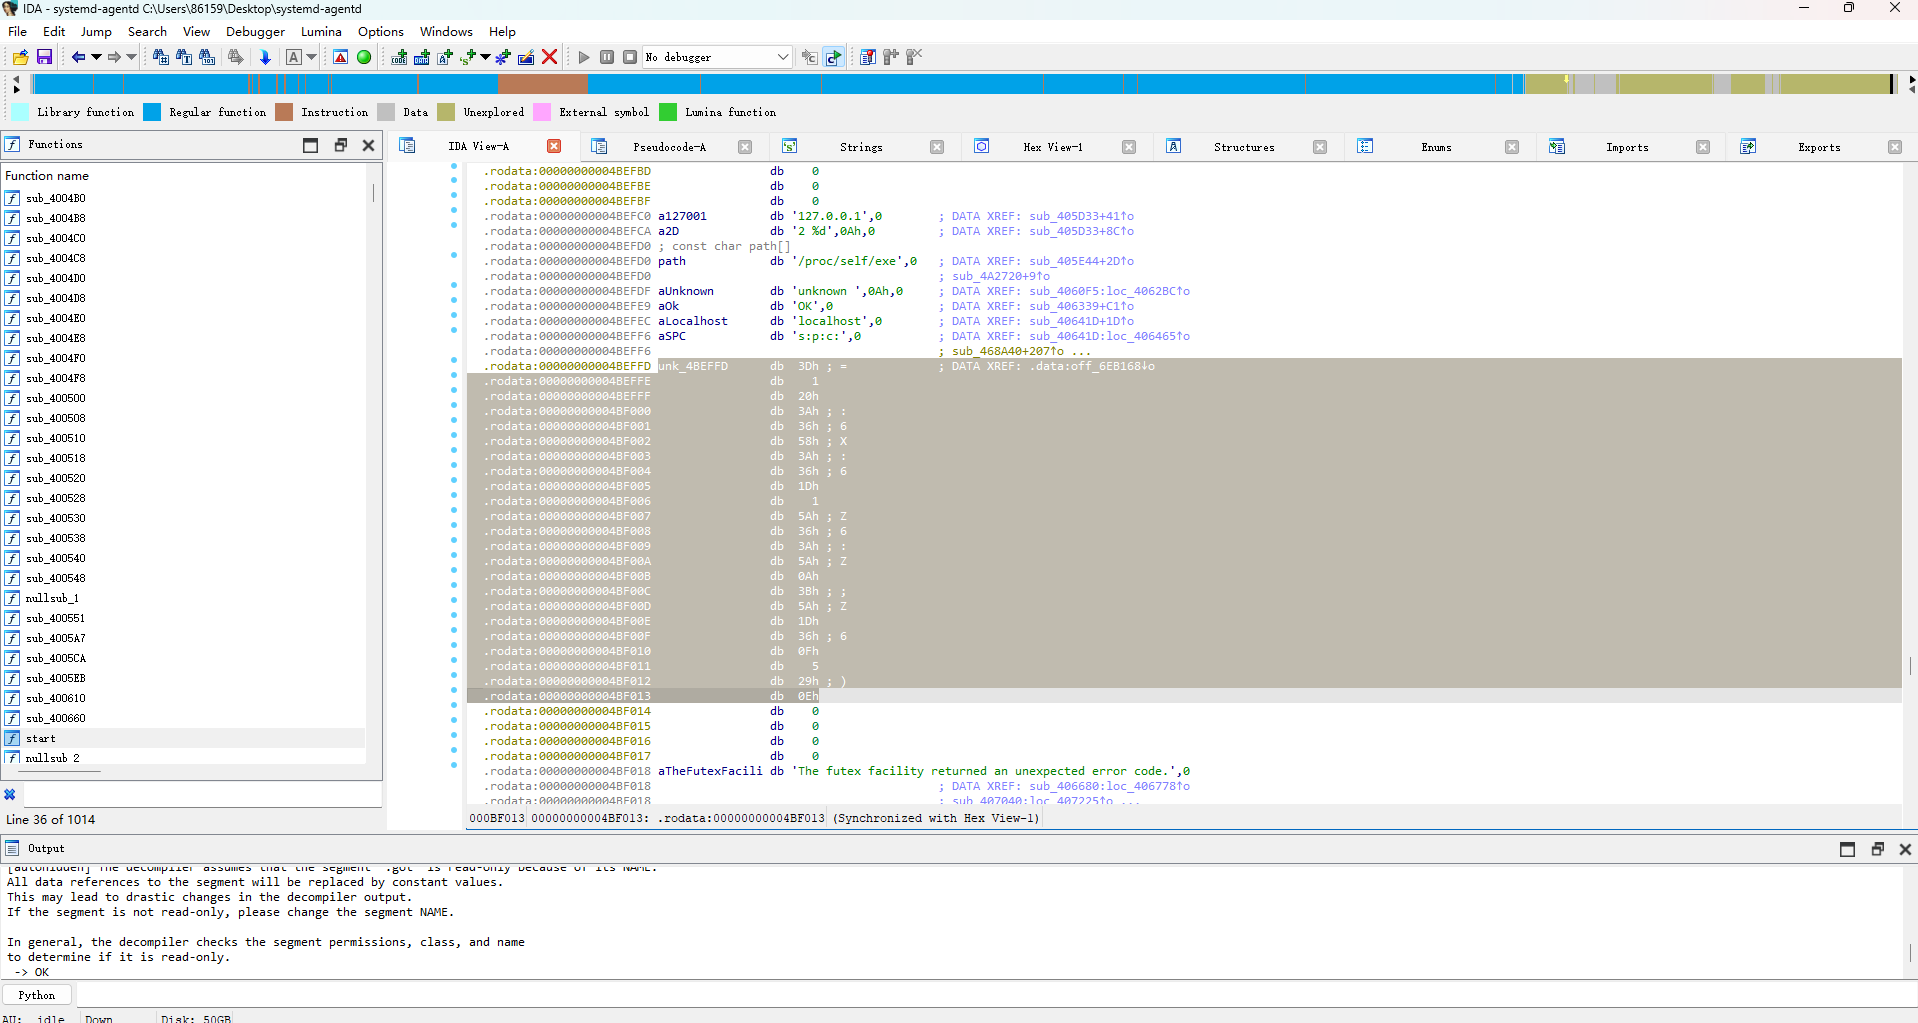1918x1023 pixels.
Task: Click the brown instruction region in navigation band
Action: coord(543,84)
